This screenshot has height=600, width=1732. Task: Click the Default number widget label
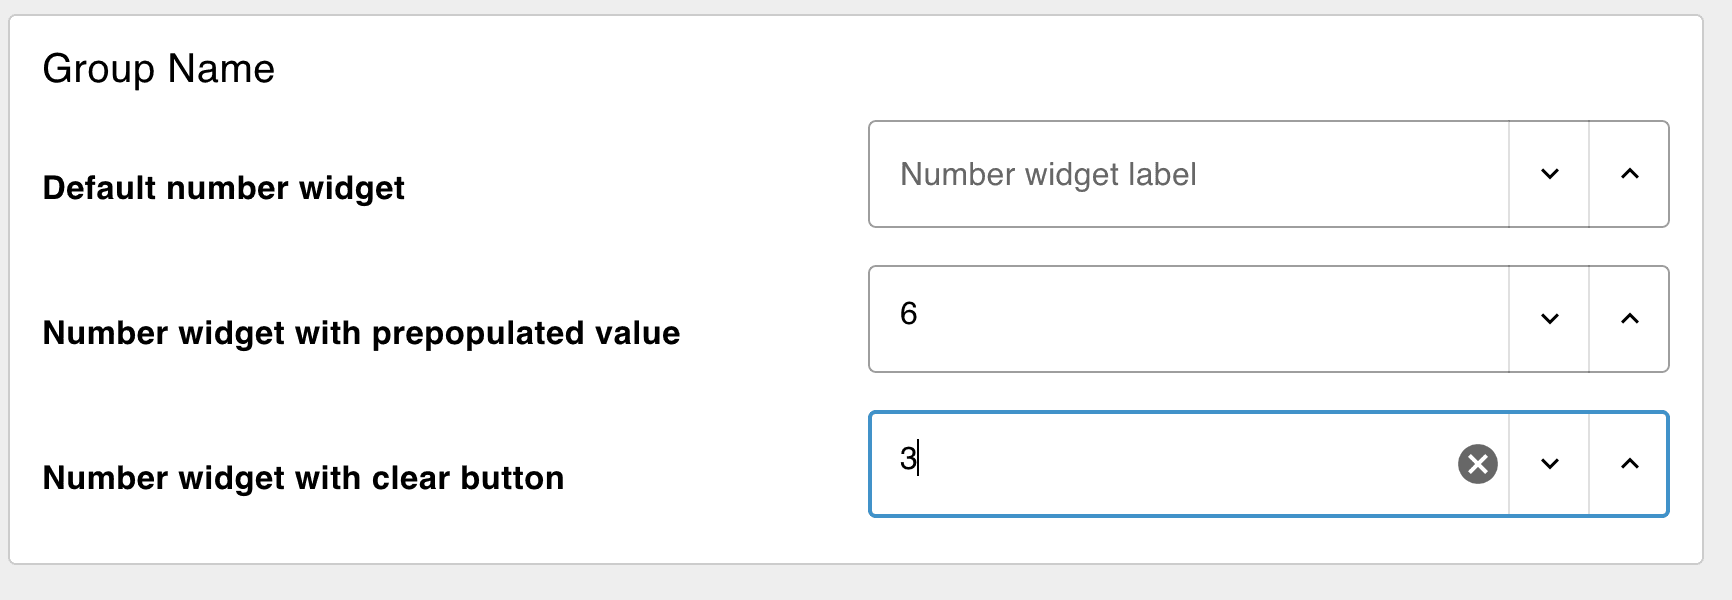click(222, 187)
